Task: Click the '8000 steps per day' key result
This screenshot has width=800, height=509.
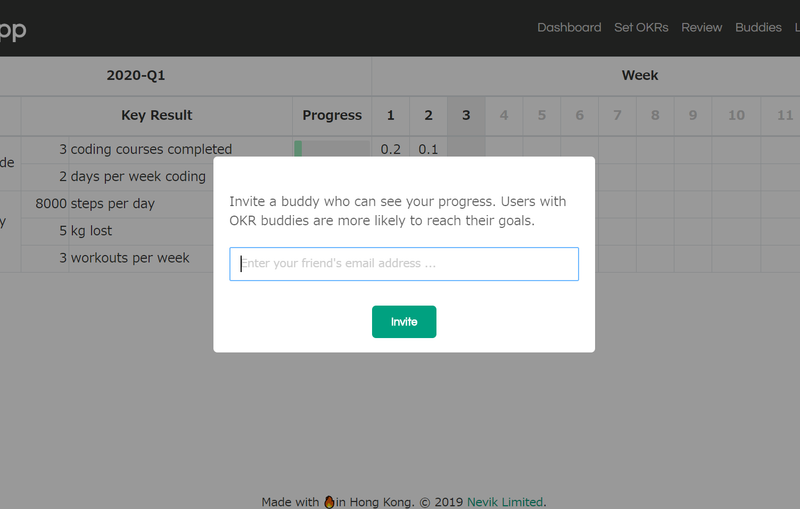Action: (95, 203)
